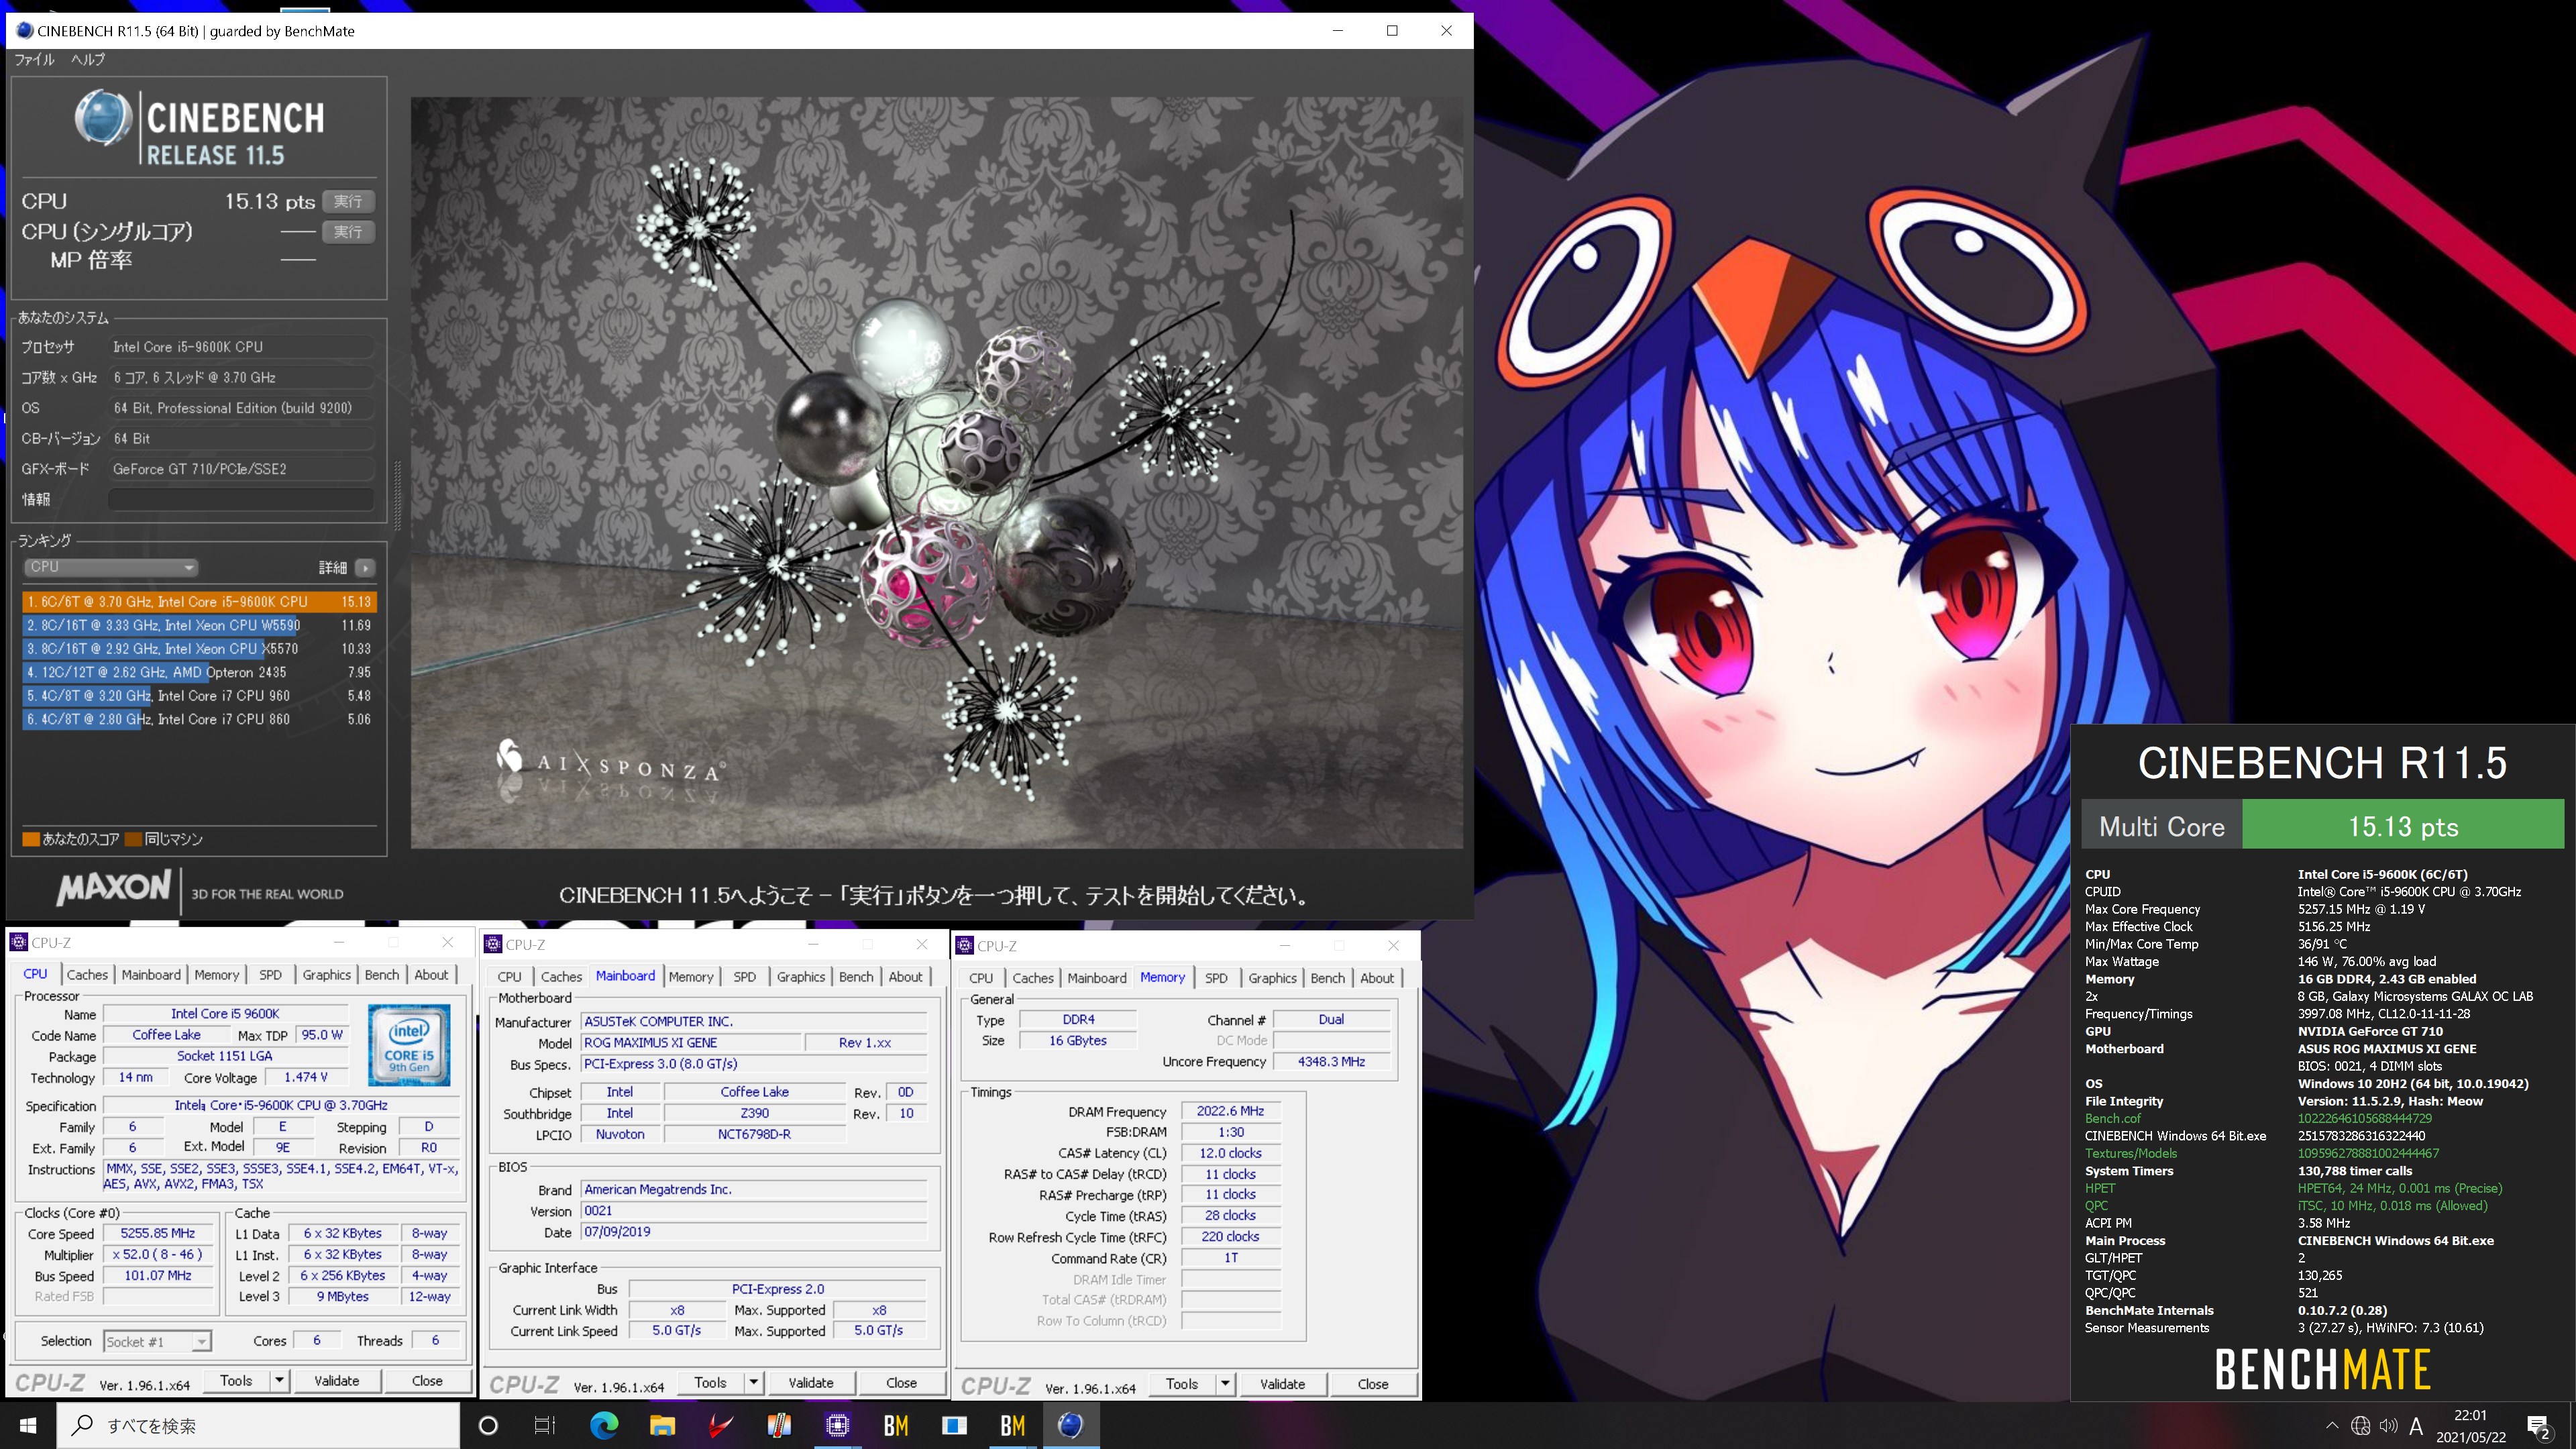Click Close button in CPU-Z memory window
This screenshot has height=1449, width=2576.
coord(1373,1384)
